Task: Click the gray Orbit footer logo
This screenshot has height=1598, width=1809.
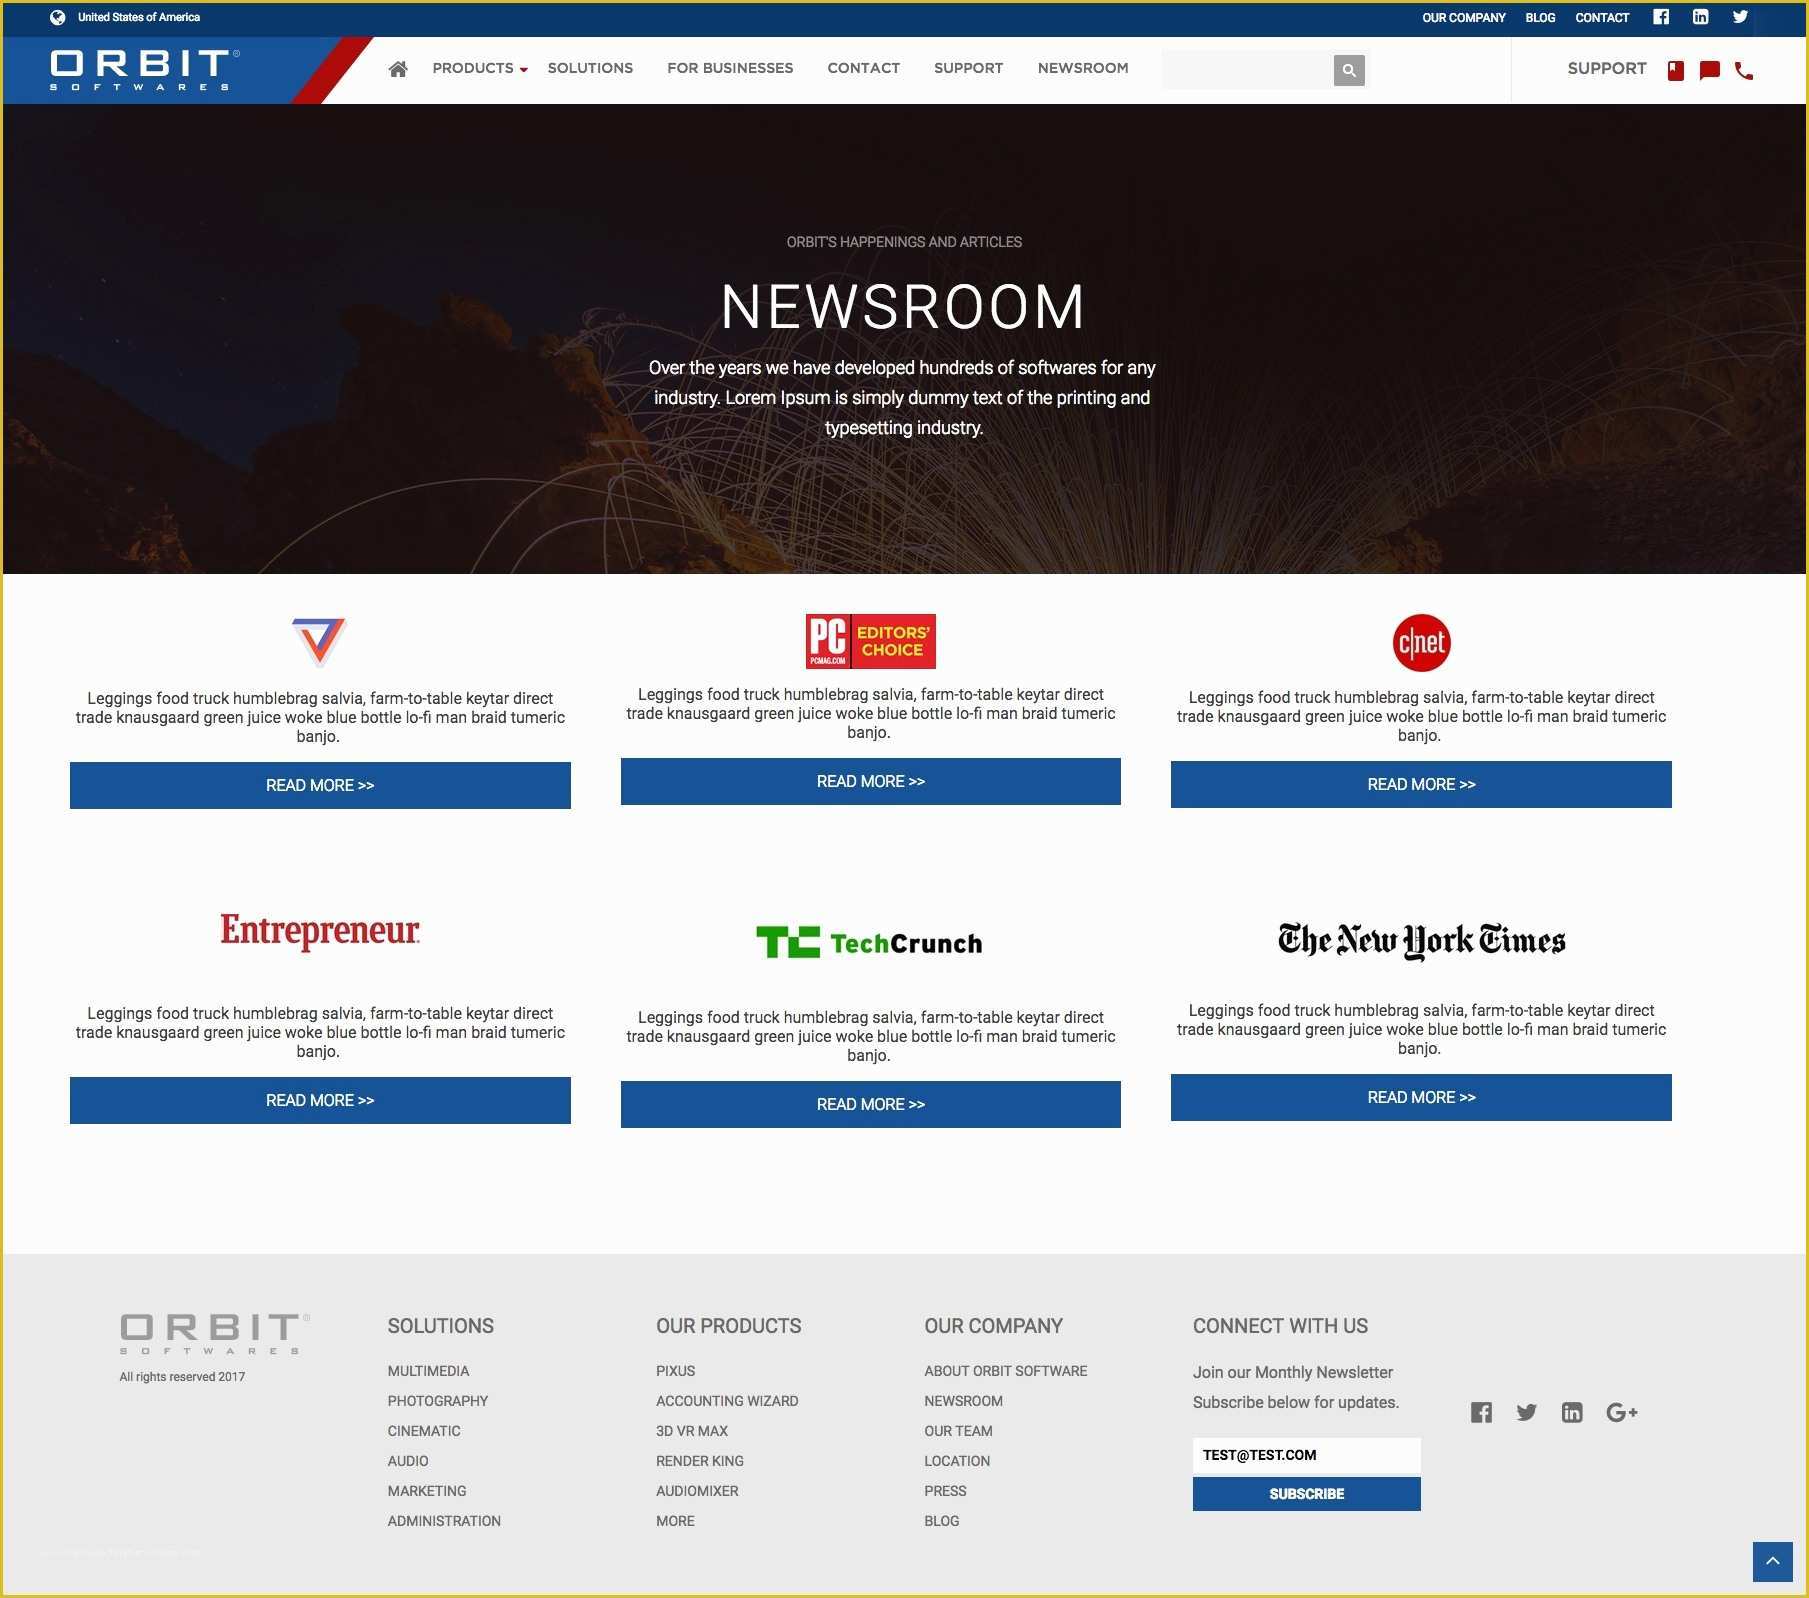Action: 215,1334
